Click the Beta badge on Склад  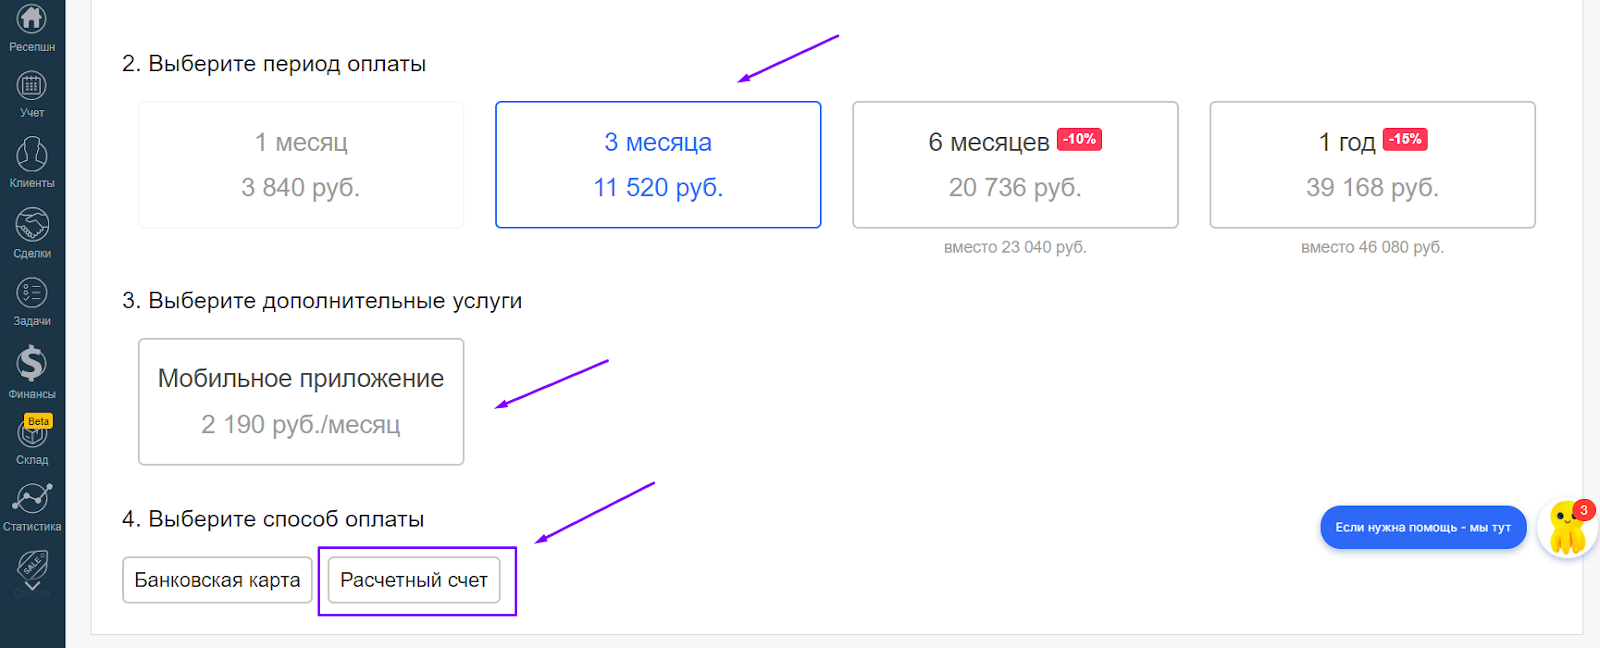[39, 421]
